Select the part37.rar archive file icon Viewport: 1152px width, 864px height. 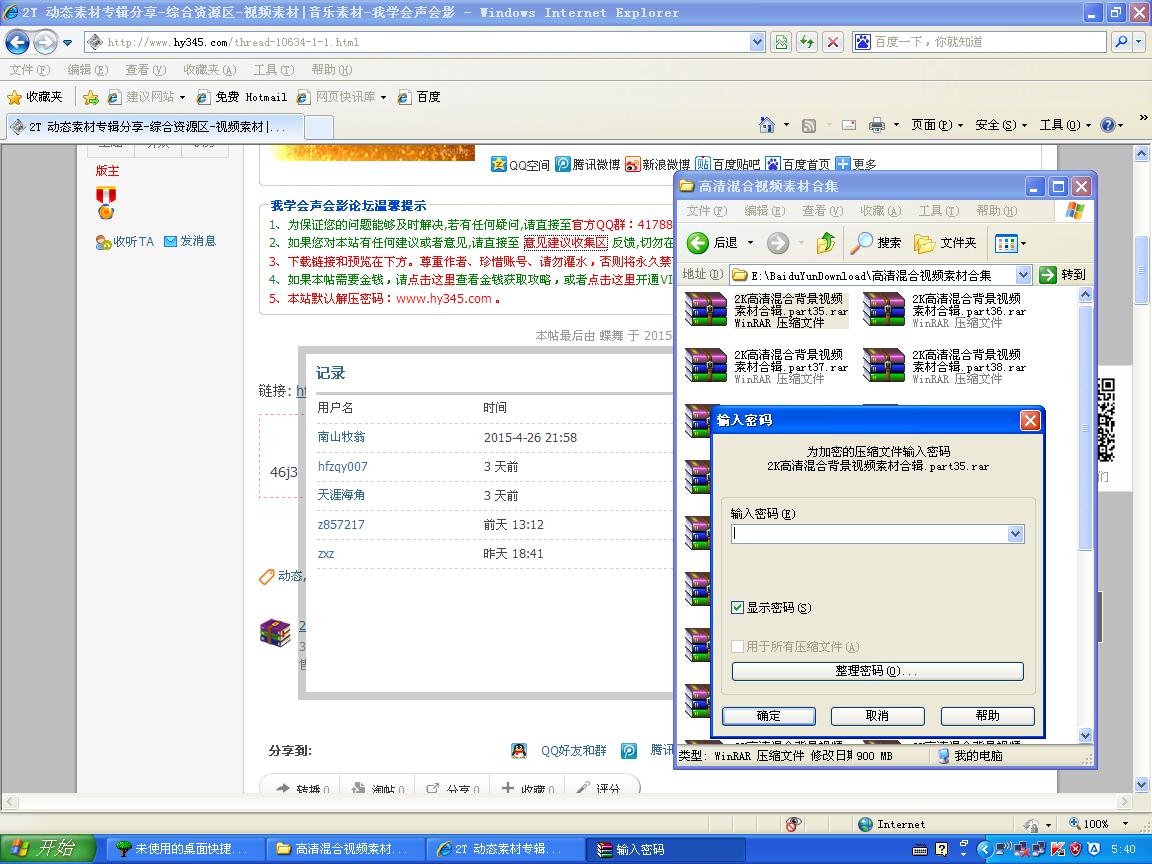point(706,366)
